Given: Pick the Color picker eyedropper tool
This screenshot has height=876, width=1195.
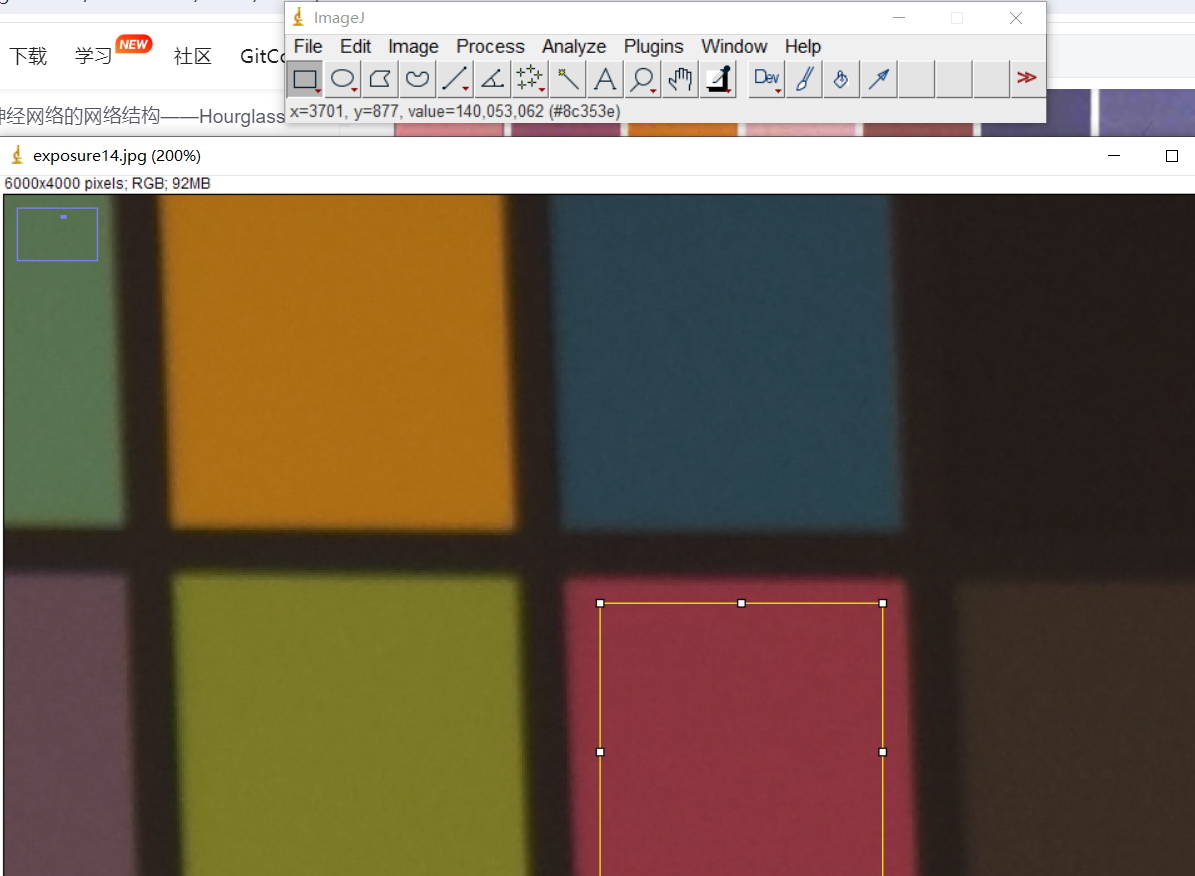Looking at the screenshot, I should tap(717, 79).
